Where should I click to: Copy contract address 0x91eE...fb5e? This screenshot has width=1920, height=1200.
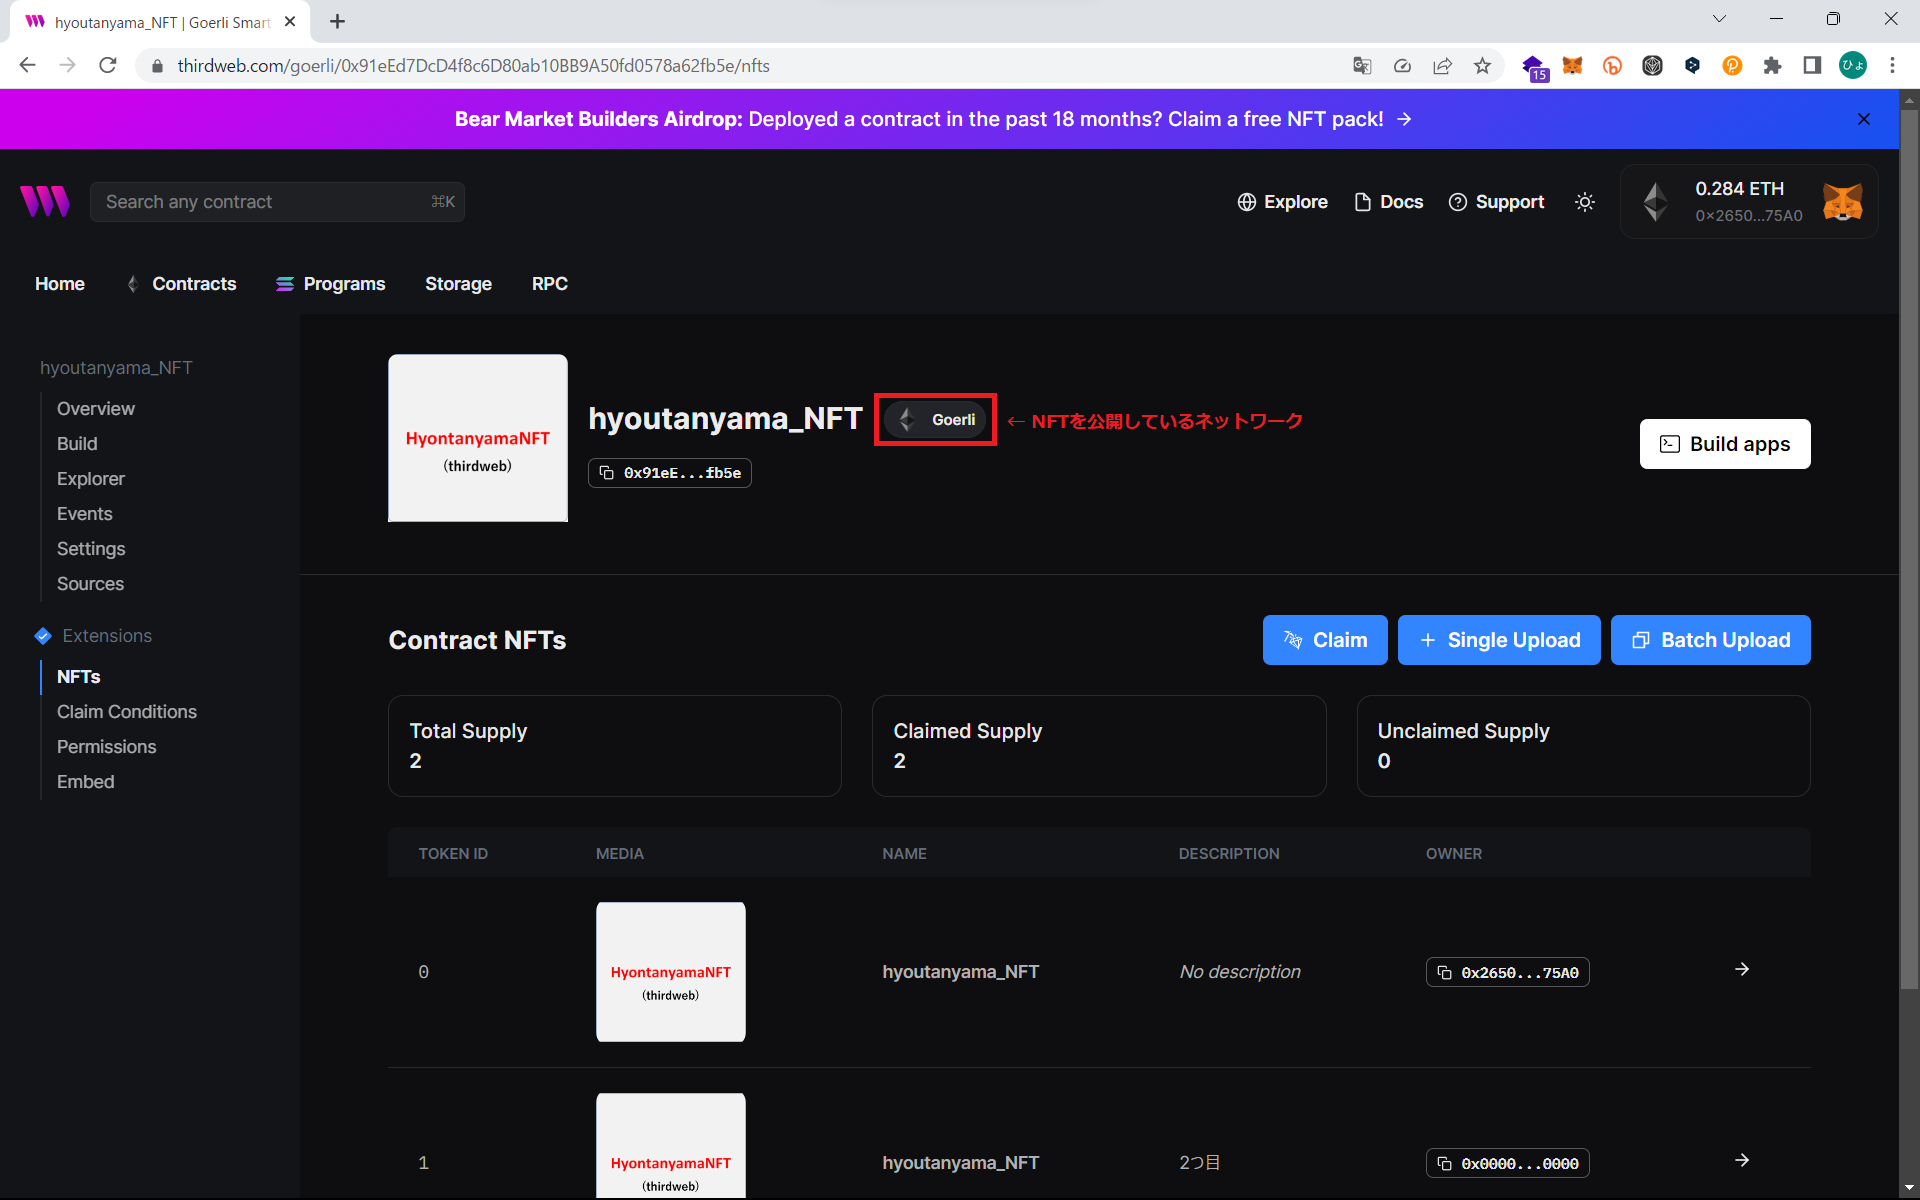point(670,473)
